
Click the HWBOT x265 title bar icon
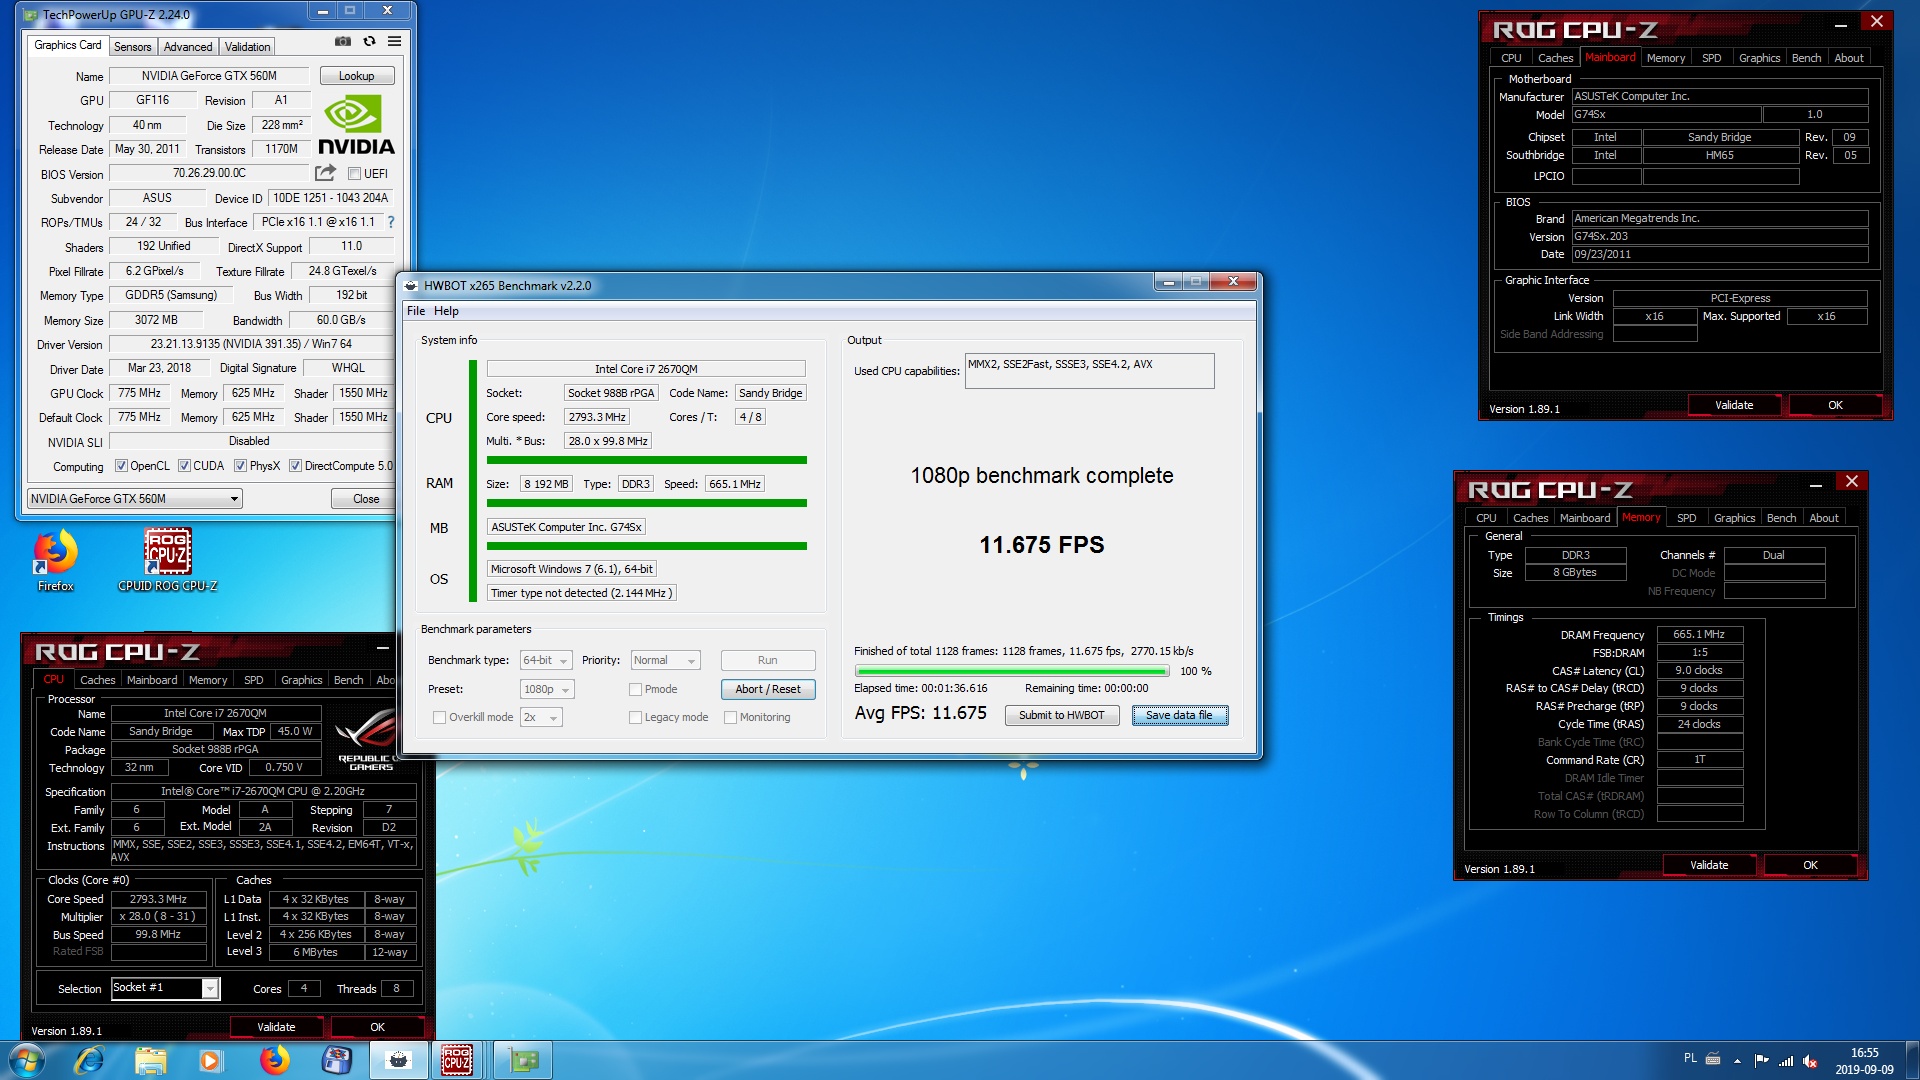(x=411, y=285)
